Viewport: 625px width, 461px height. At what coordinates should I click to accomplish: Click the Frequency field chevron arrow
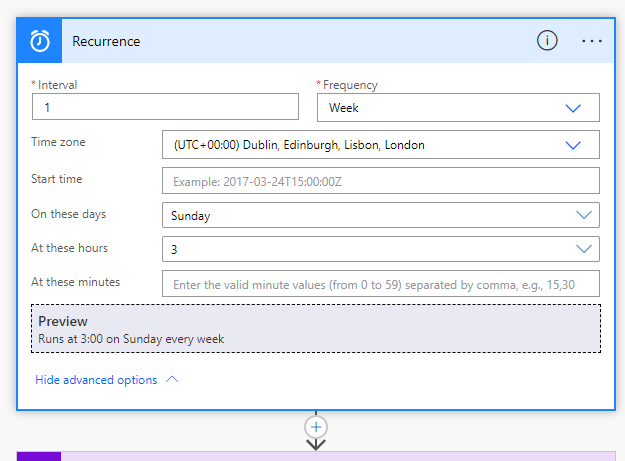(x=573, y=108)
